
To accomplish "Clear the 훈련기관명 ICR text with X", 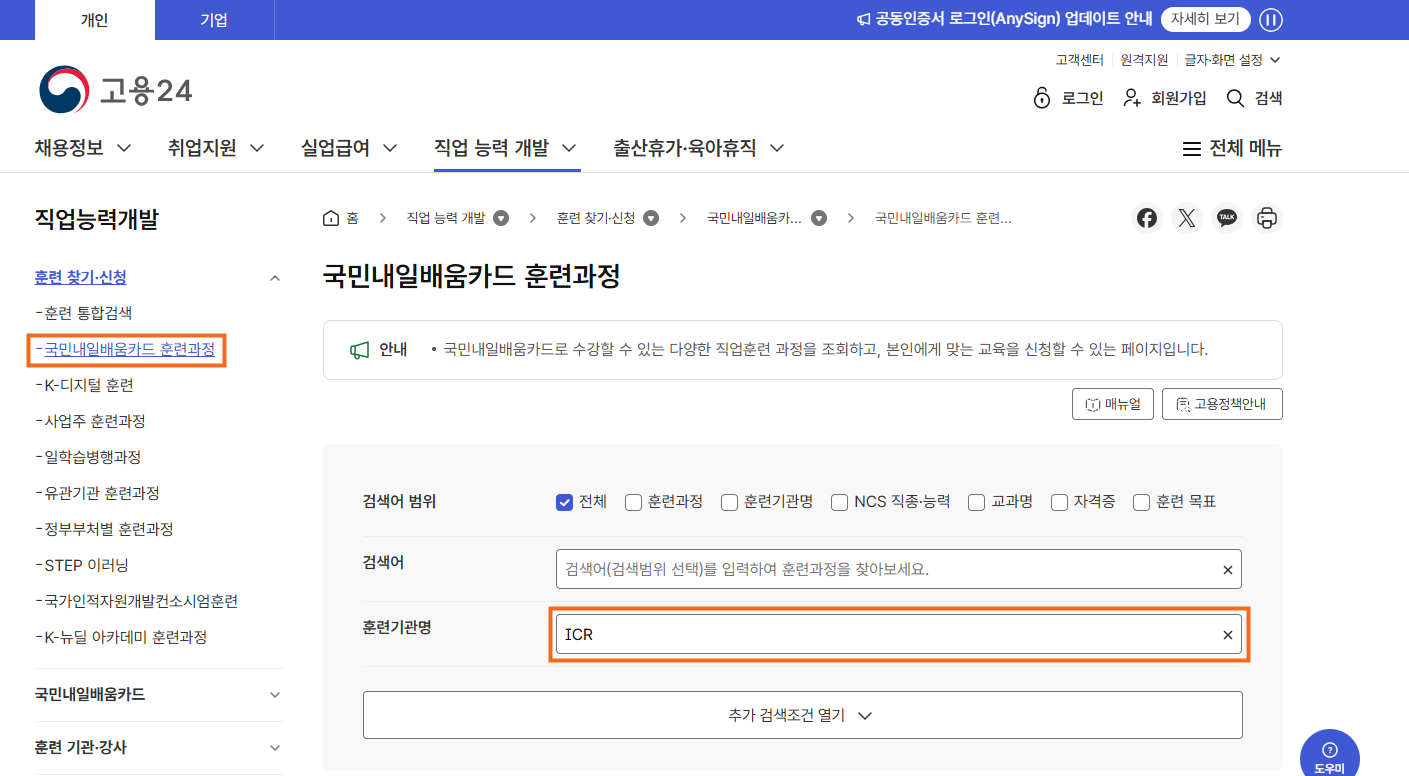I will tap(1228, 635).
